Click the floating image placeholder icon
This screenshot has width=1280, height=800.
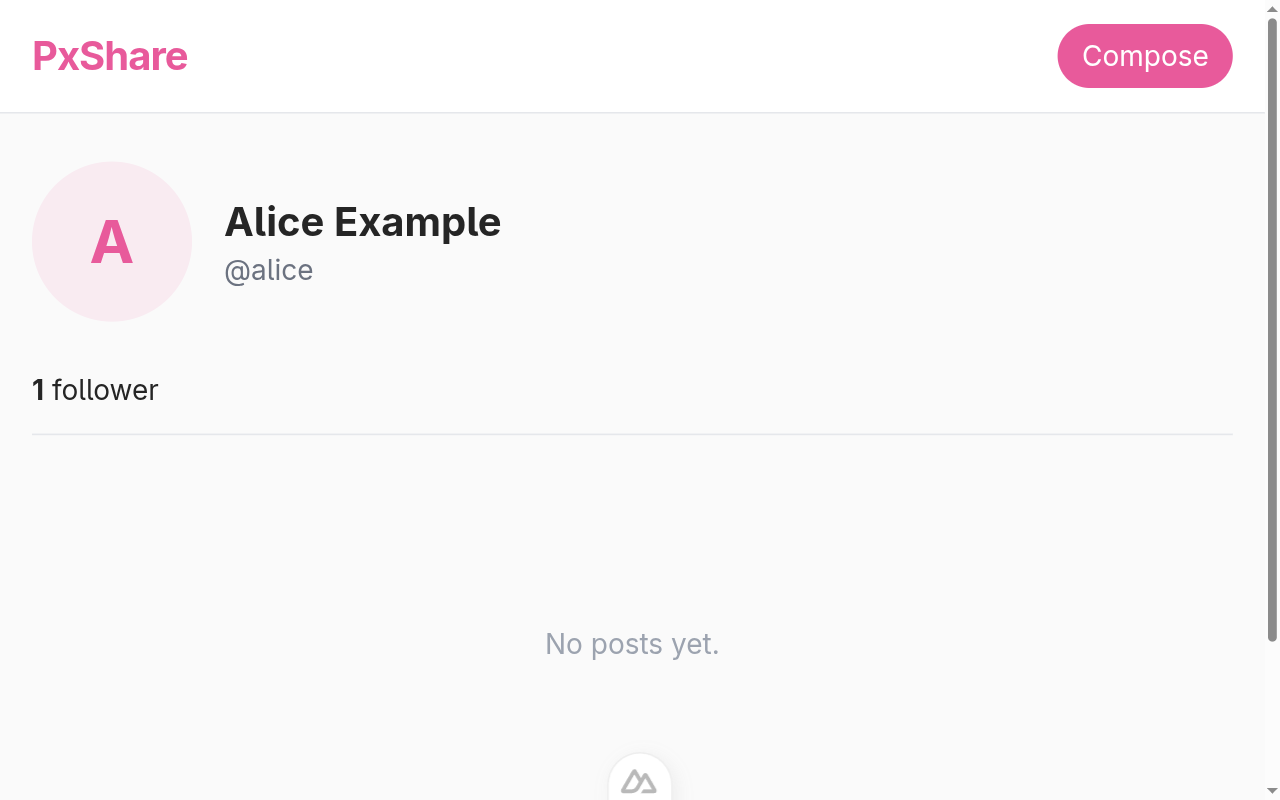[639, 782]
